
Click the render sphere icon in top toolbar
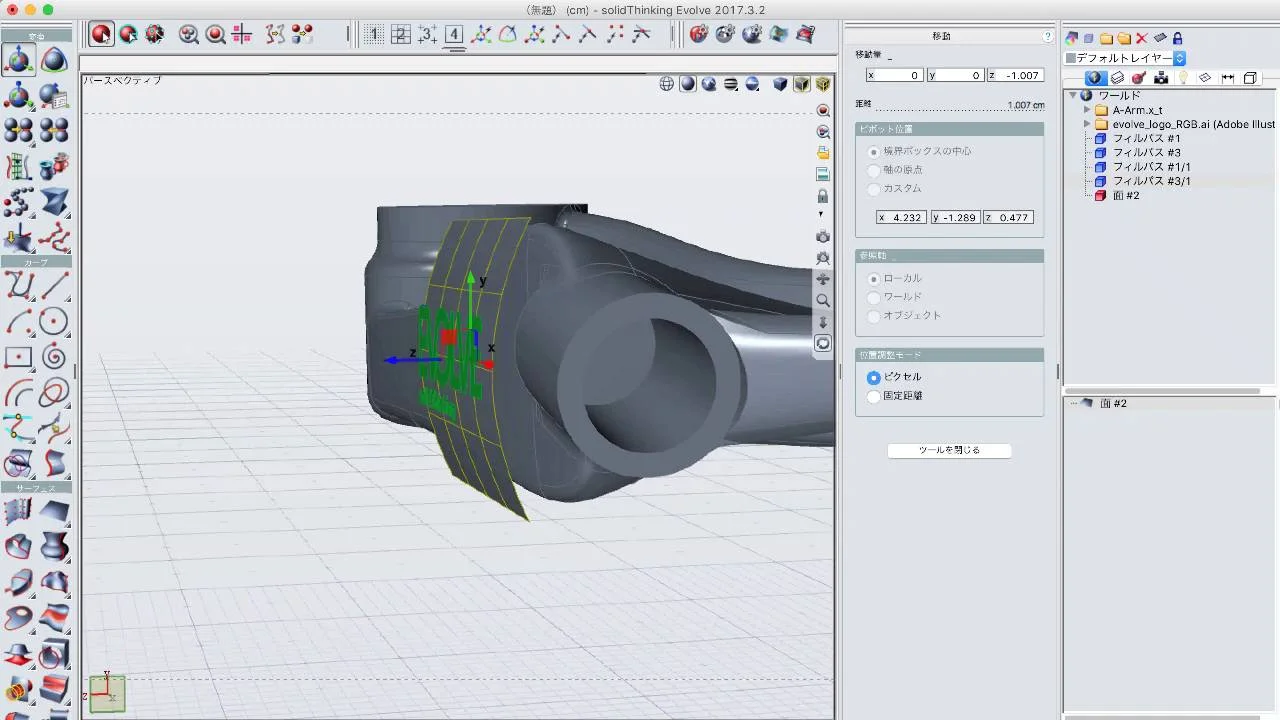click(699, 34)
